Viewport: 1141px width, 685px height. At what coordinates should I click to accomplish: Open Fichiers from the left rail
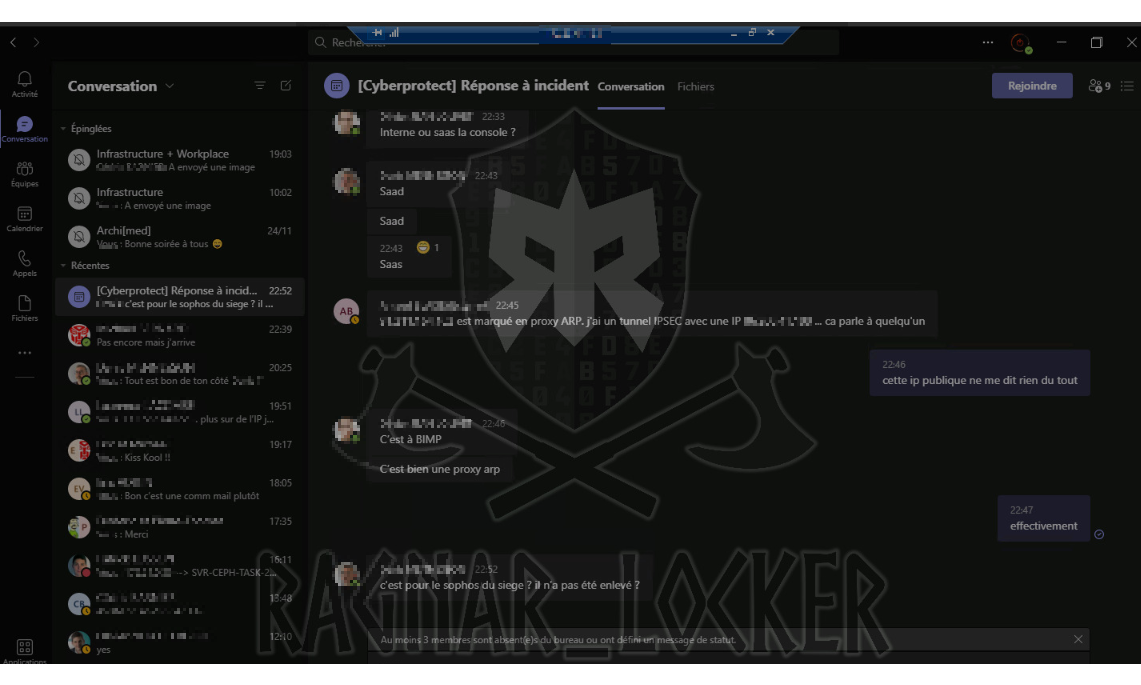24,305
